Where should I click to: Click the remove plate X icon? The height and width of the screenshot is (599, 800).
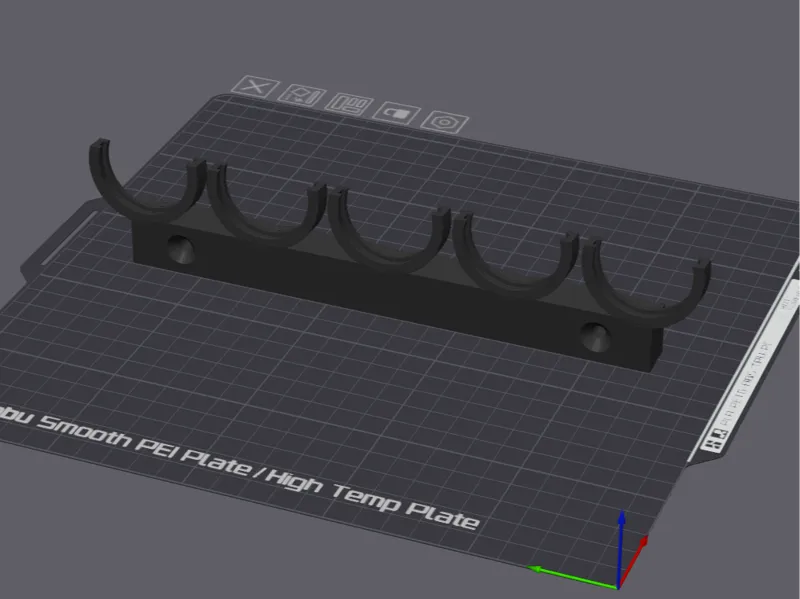pos(255,86)
